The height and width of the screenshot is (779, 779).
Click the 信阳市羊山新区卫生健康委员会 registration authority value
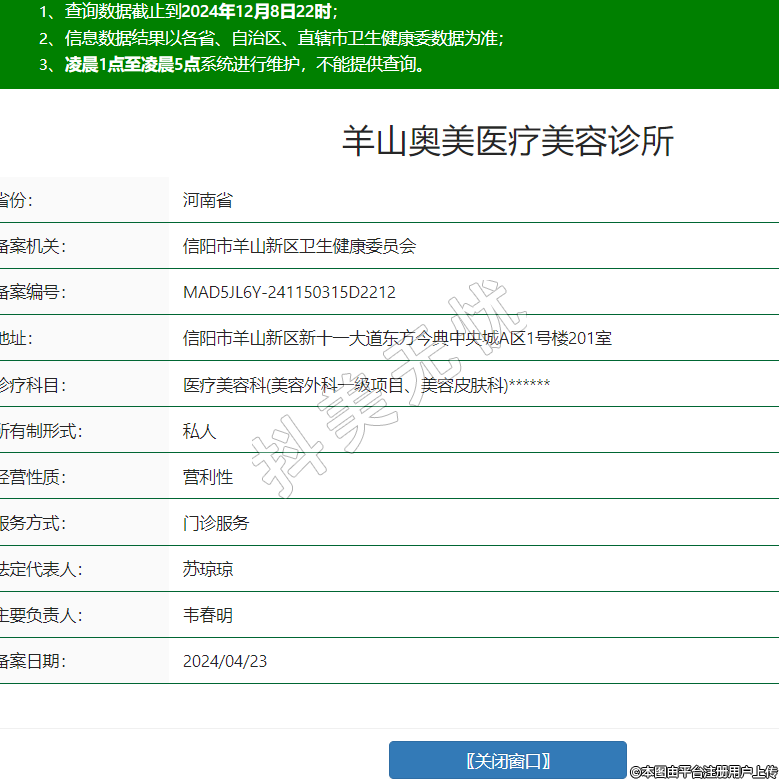coord(299,246)
